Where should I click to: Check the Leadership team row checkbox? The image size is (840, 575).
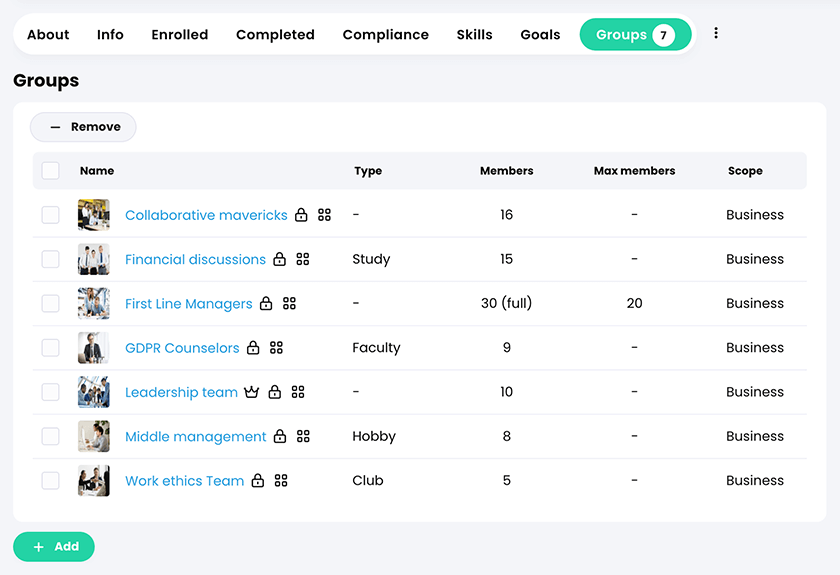pyautogui.click(x=50, y=392)
